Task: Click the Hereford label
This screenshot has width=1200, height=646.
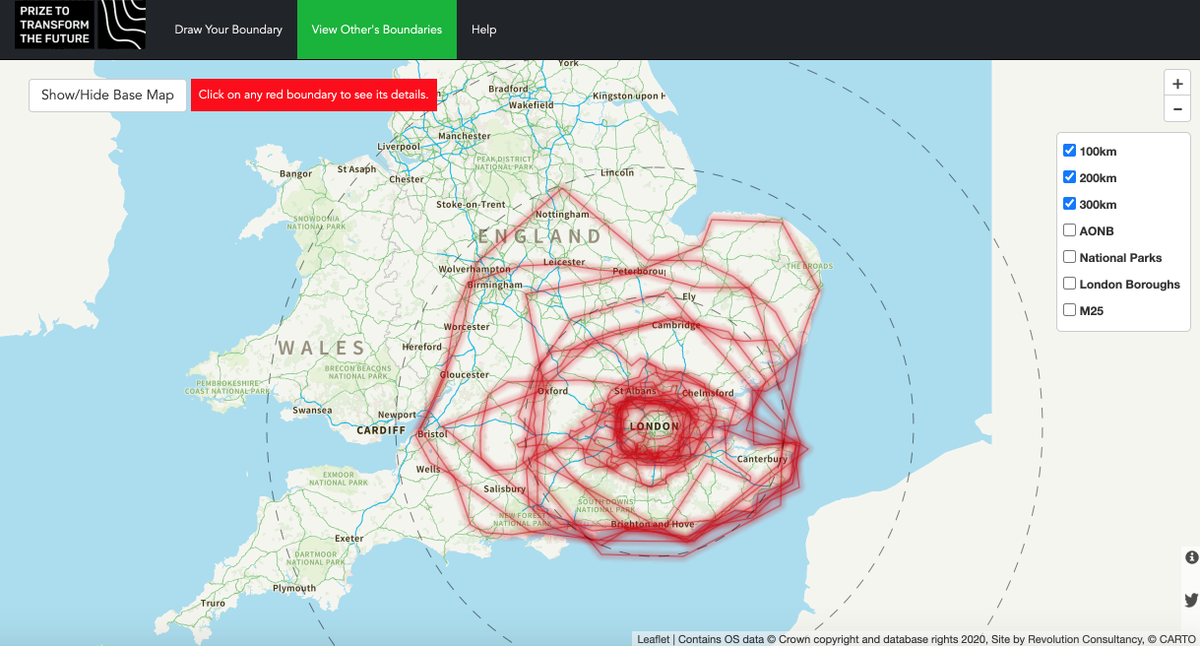Action: click(x=422, y=347)
